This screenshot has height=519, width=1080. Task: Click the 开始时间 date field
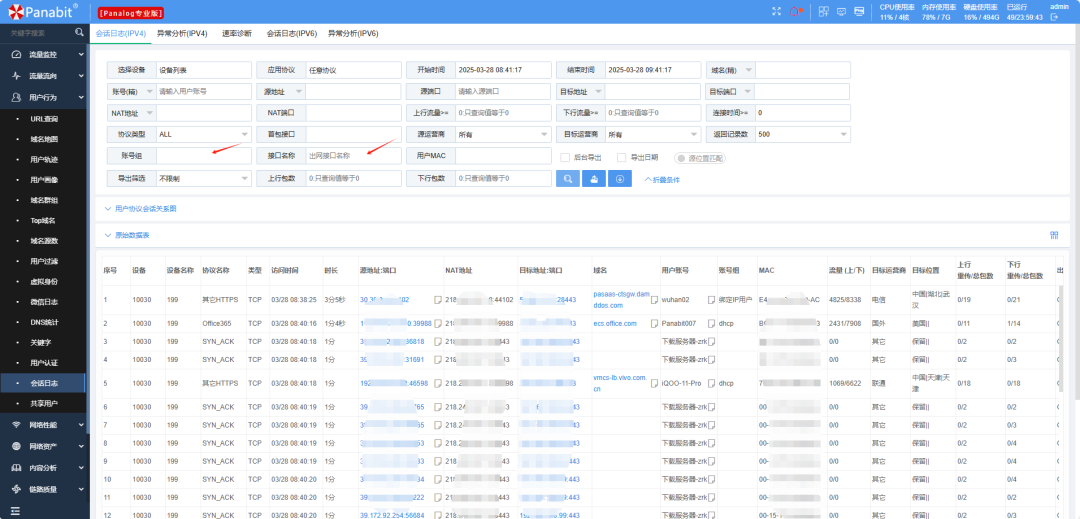pos(503,70)
